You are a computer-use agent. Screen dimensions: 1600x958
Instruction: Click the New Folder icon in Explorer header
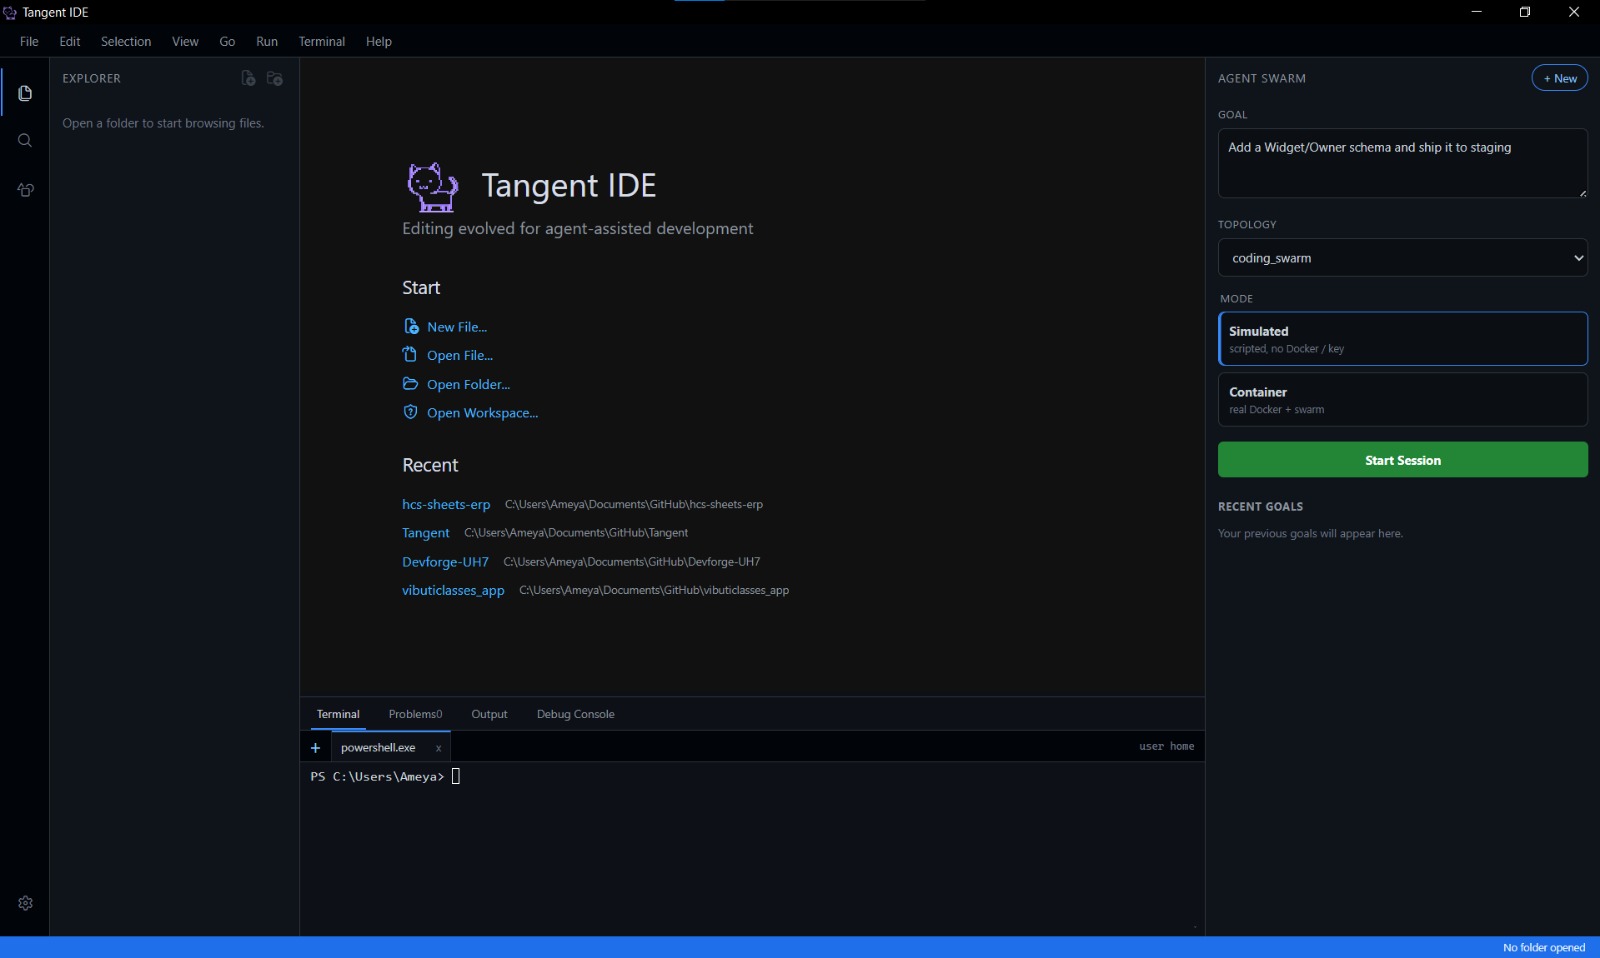275,78
